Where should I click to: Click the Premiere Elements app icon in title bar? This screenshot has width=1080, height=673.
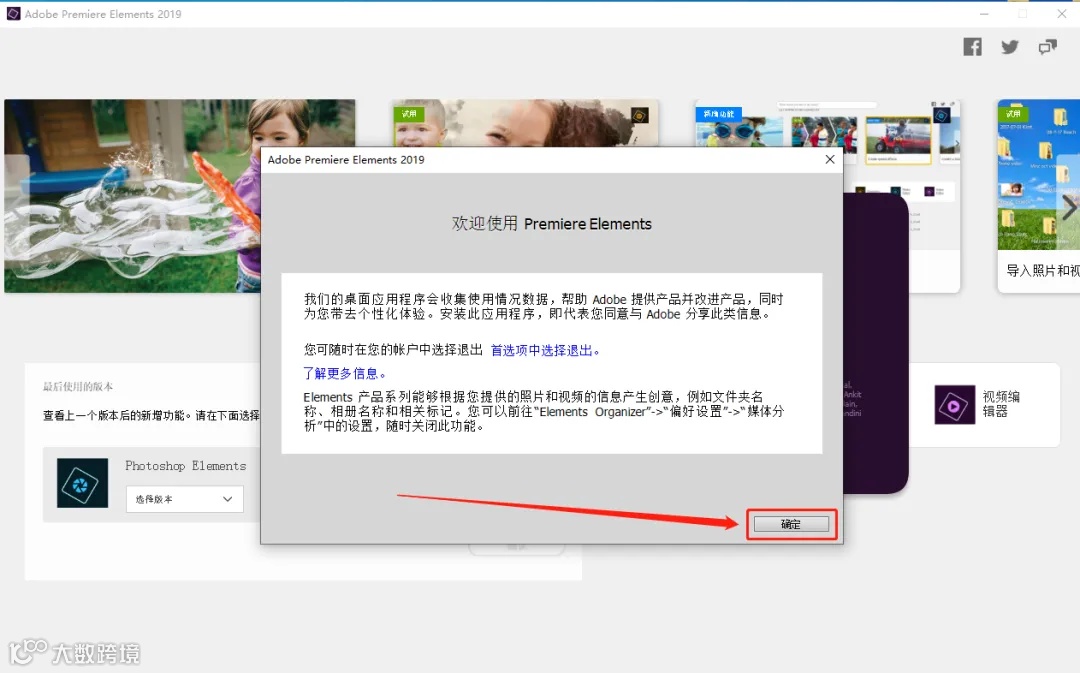click(x=13, y=14)
